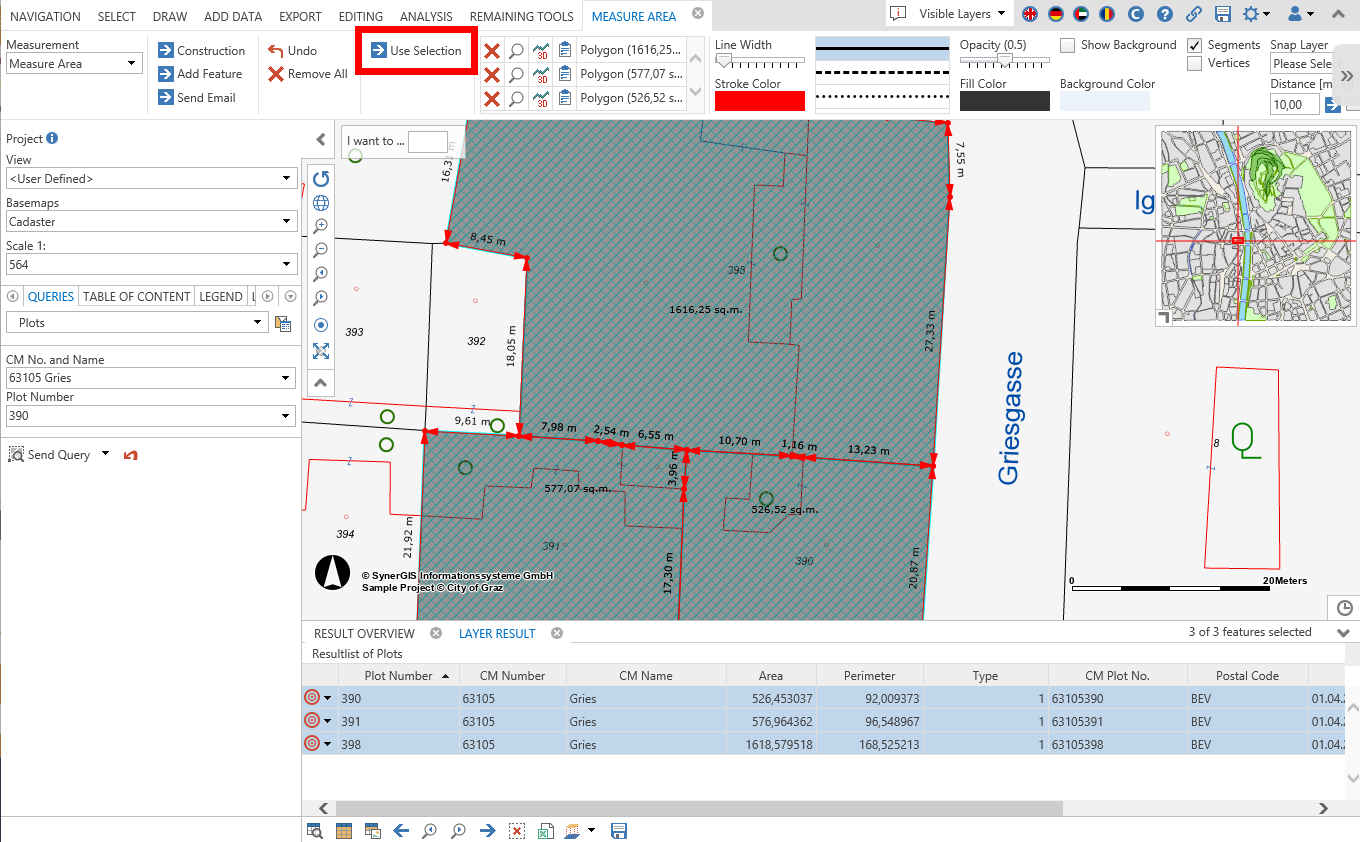Enable the Vertices checkbox
This screenshot has height=842, width=1360.
pyautogui.click(x=1195, y=63)
